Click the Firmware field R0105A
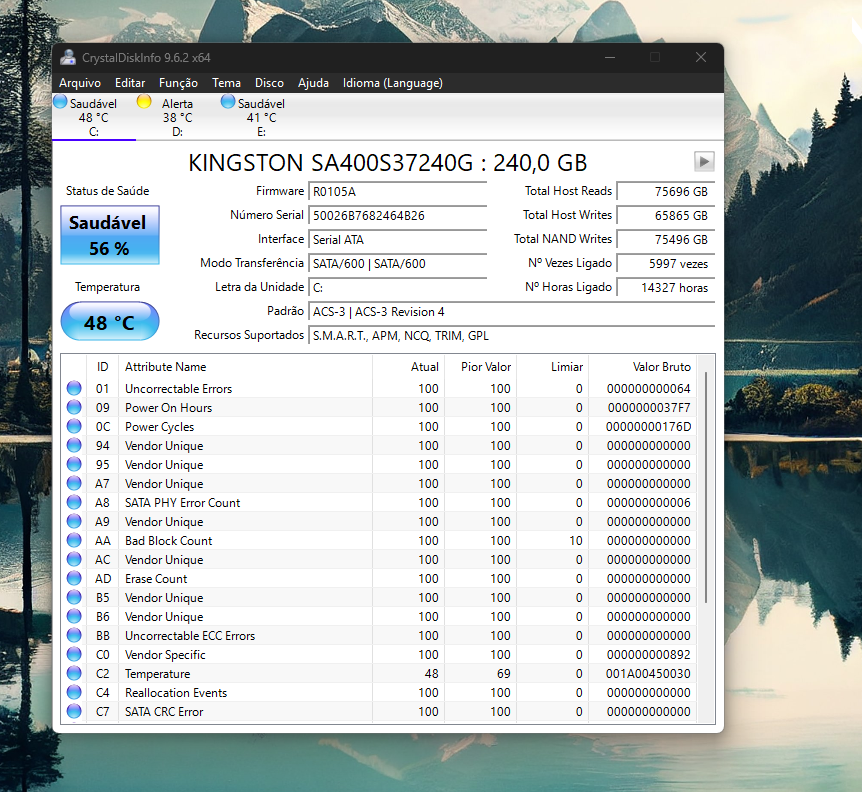This screenshot has height=792, width=862. (x=397, y=191)
